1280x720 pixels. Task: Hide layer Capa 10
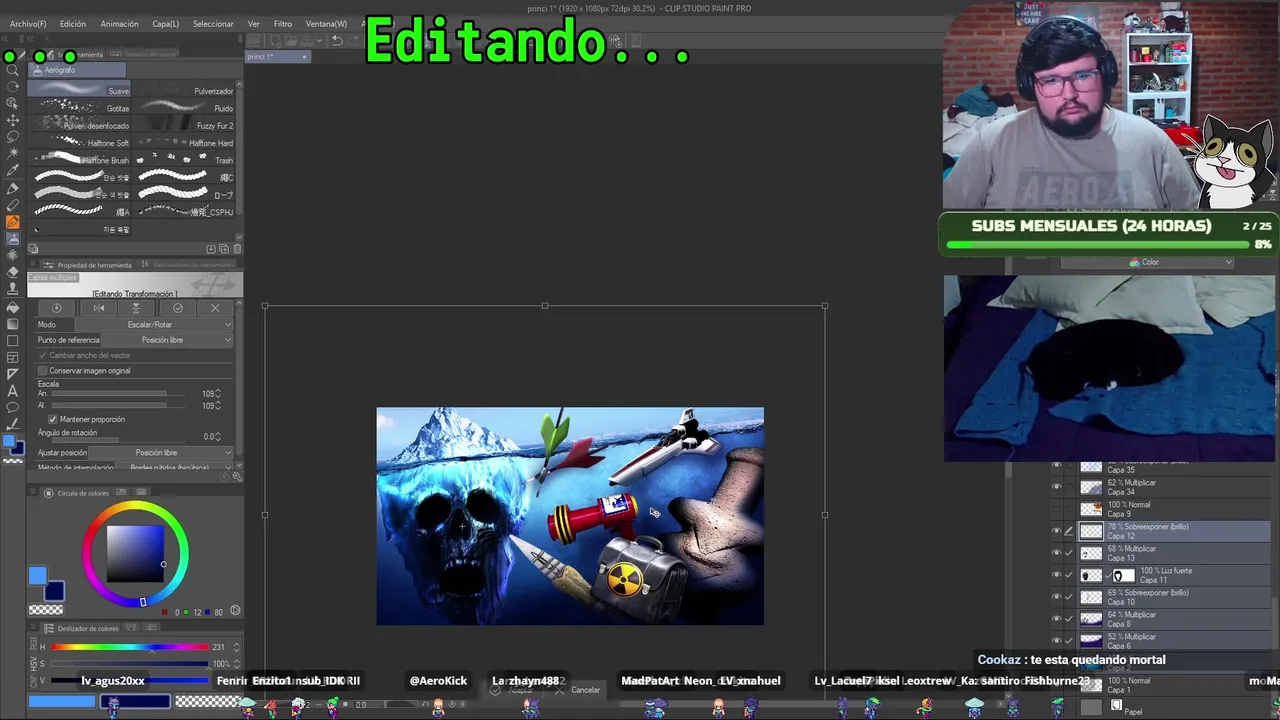1056,597
